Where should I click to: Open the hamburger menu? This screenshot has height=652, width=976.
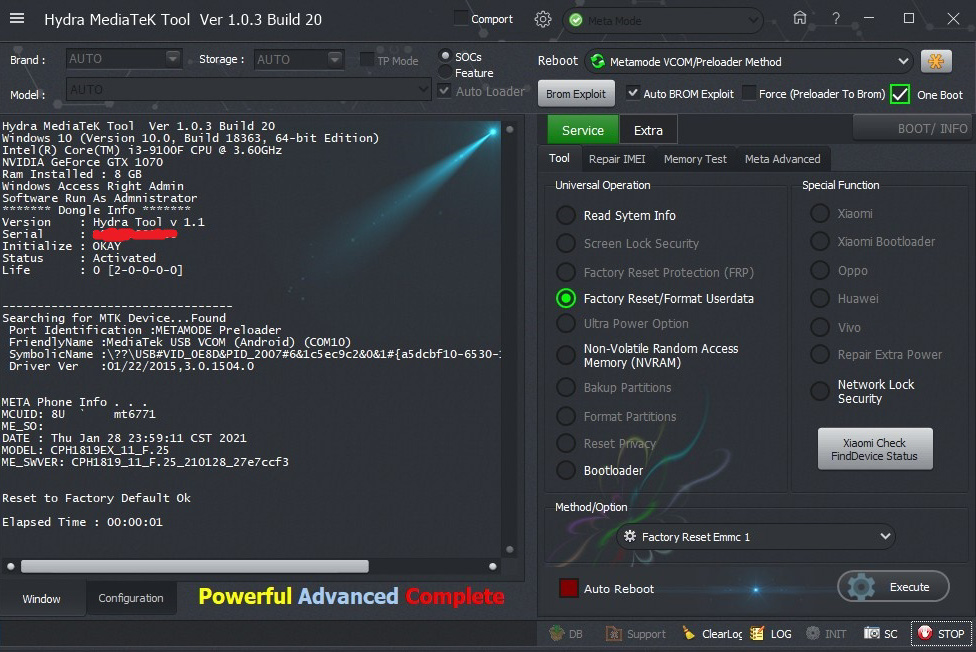tap(17, 19)
